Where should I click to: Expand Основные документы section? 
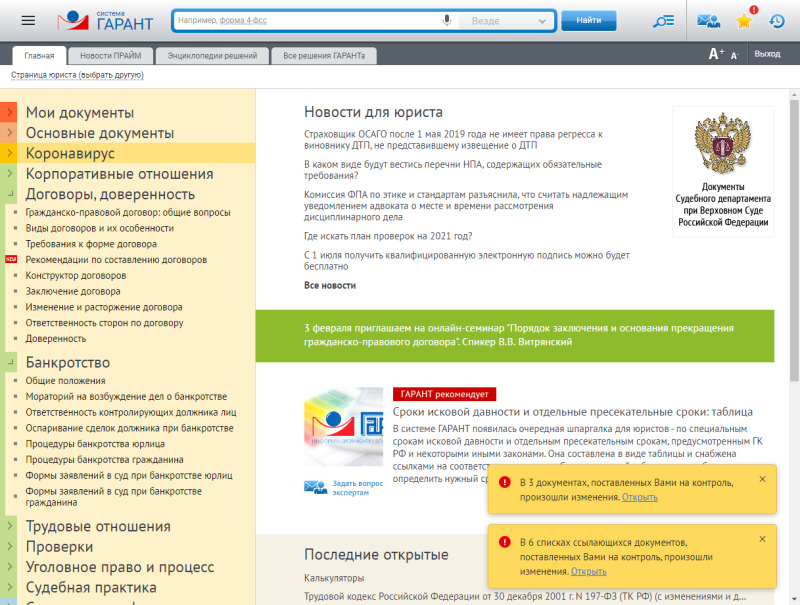(x=9, y=133)
